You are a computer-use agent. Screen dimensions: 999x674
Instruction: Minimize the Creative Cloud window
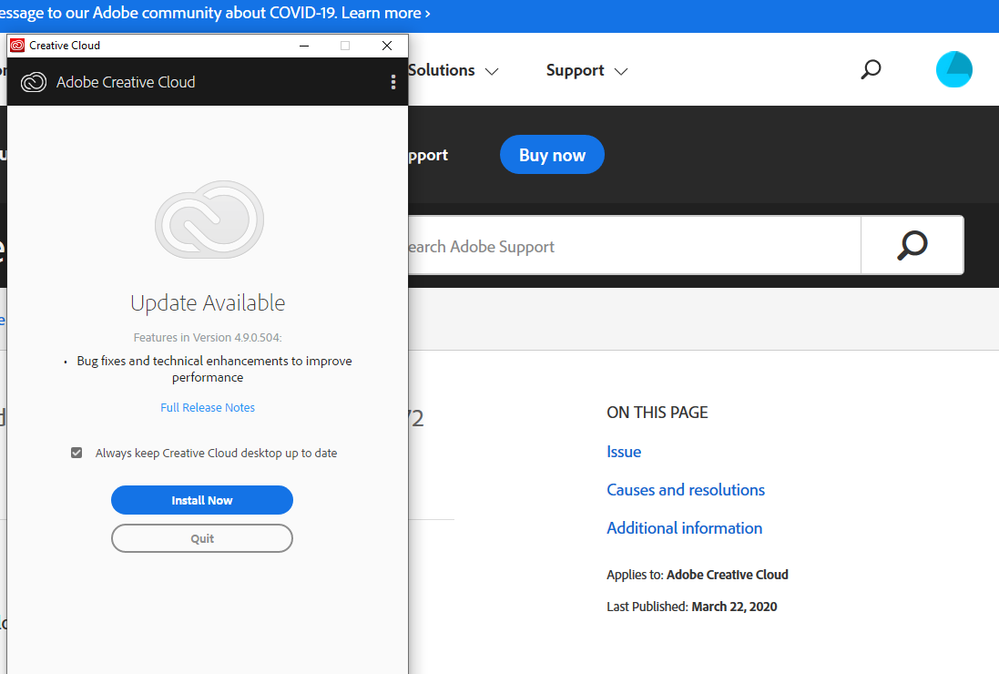tap(305, 45)
